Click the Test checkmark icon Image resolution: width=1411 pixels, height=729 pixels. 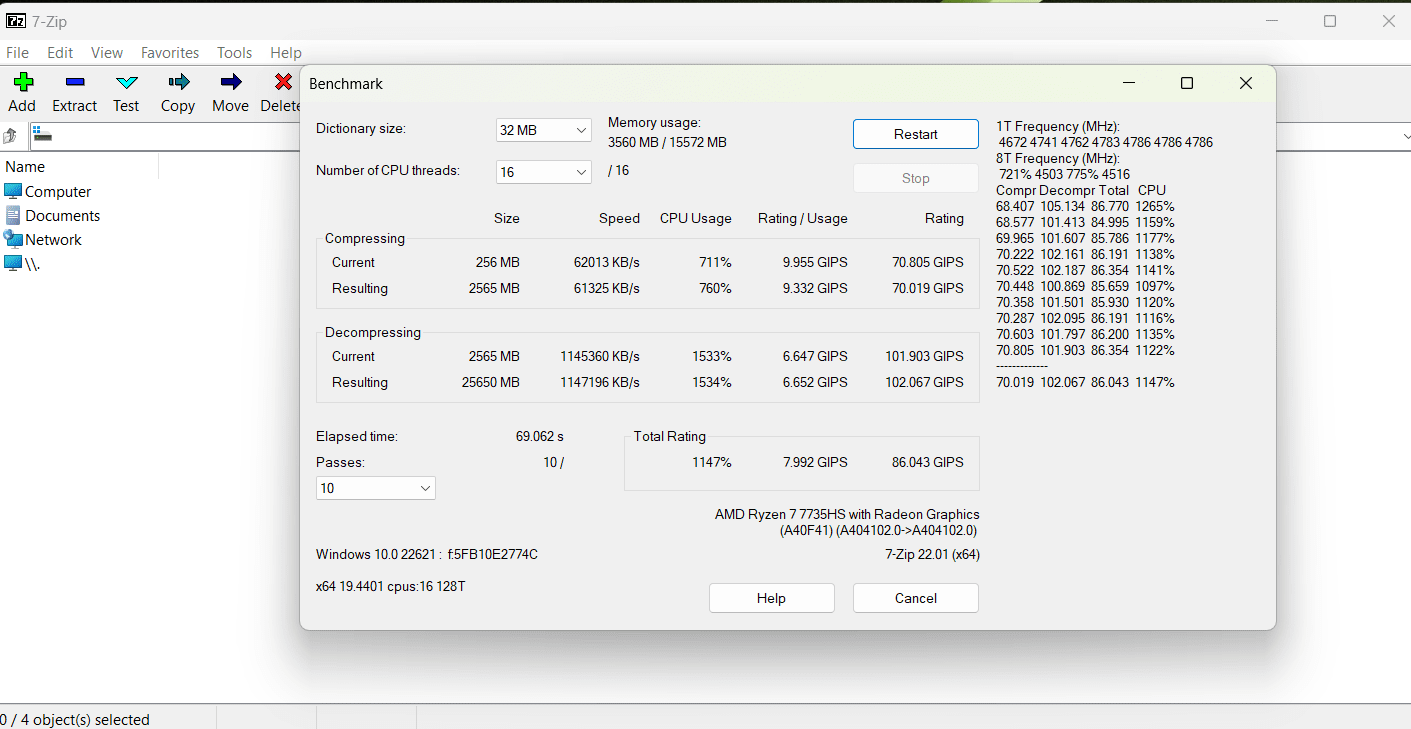pos(126,83)
